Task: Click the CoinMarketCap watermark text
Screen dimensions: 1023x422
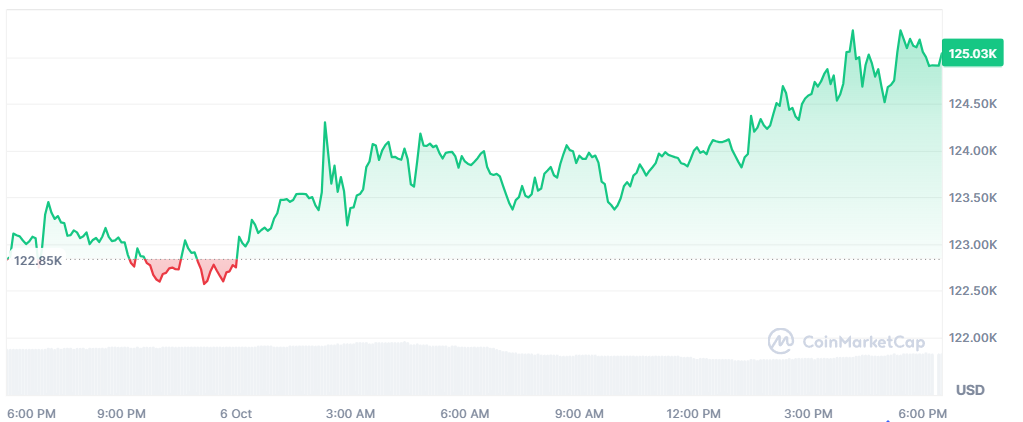Action: tap(861, 343)
